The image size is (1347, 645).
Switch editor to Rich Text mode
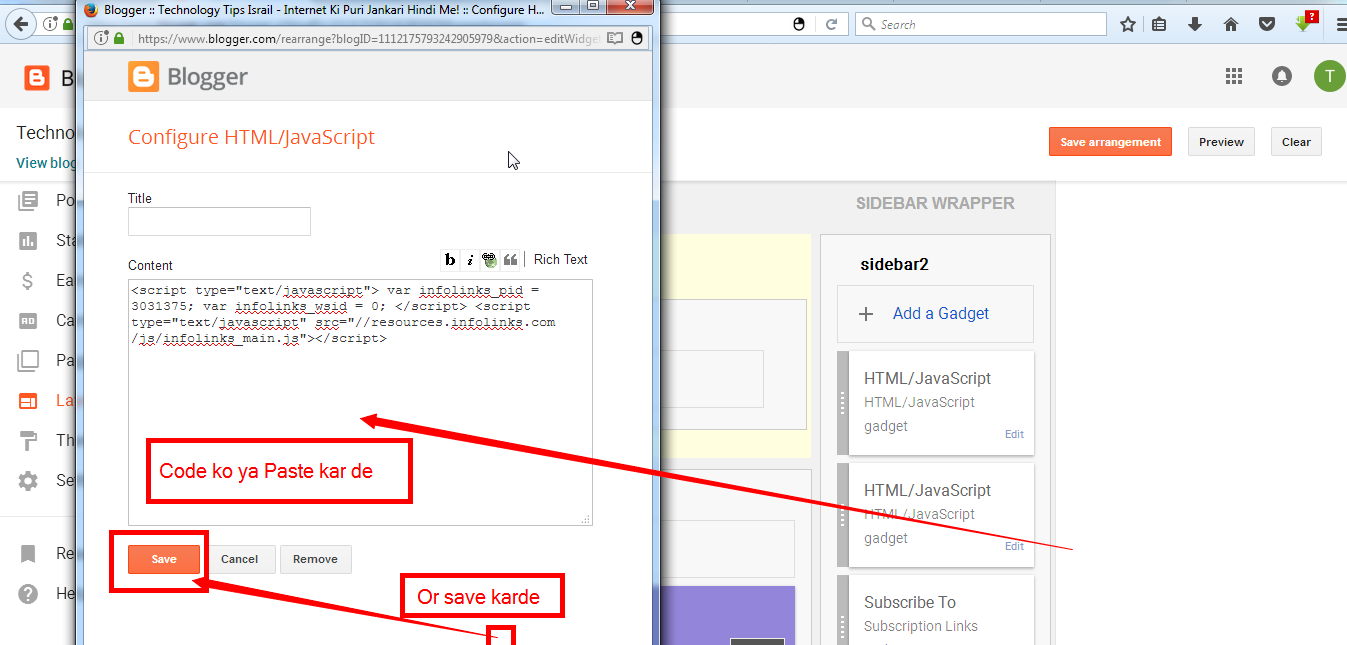[560, 259]
